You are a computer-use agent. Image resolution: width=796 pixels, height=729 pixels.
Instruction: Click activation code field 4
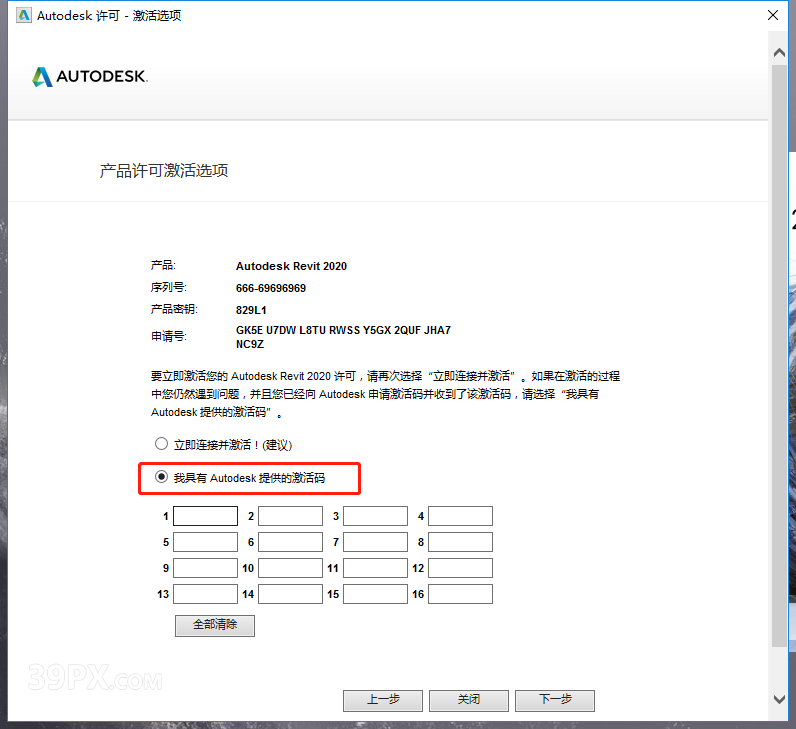tap(460, 516)
